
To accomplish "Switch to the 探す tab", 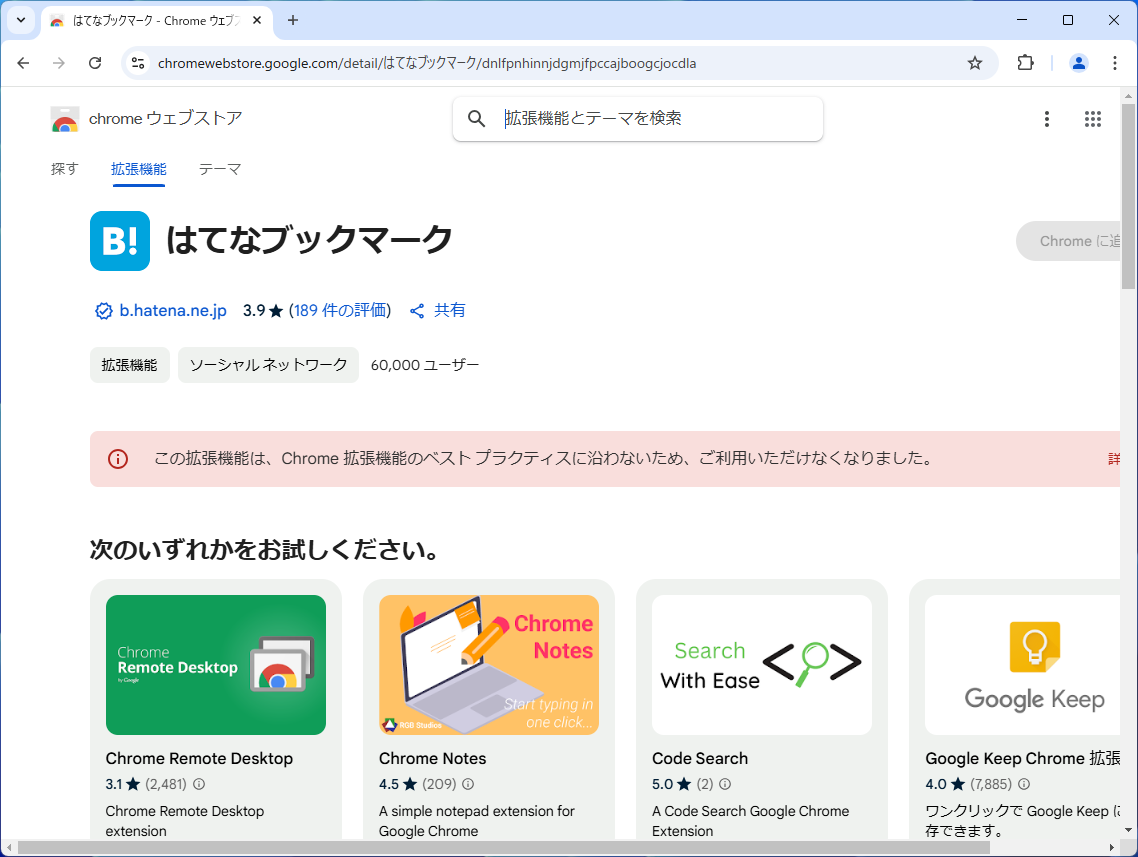I will [64, 169].
